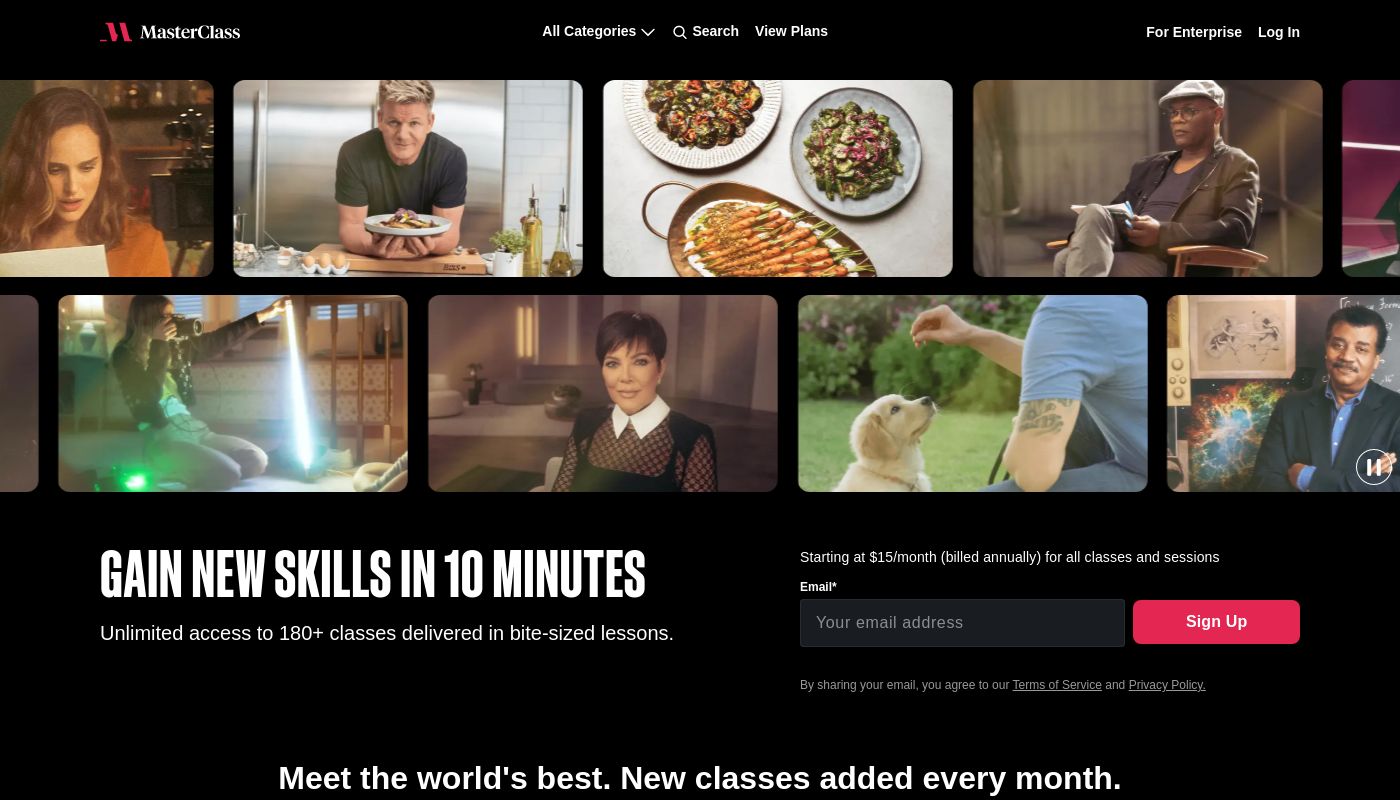Open the All Categories menu
Screen dimensions: 1400x800
tap(598, 31)
